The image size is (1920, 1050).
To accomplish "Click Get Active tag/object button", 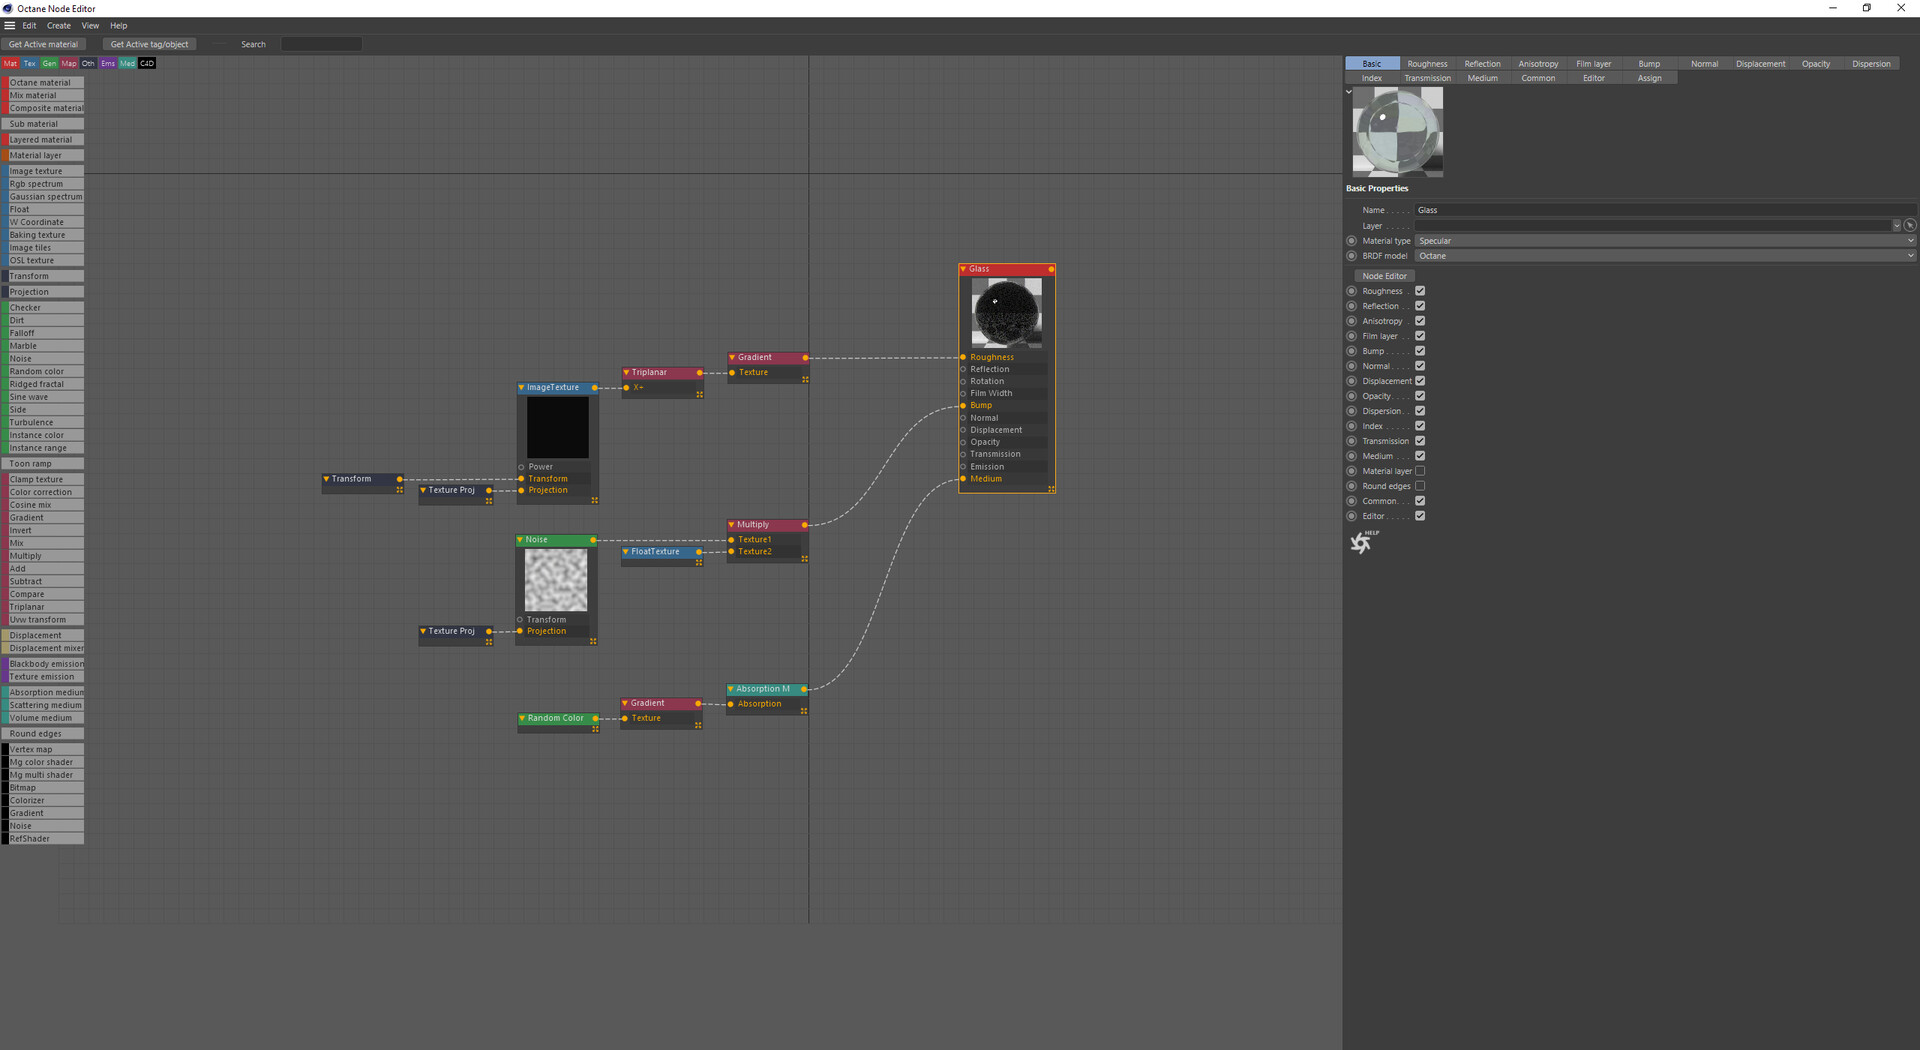I will pos(149,45).
